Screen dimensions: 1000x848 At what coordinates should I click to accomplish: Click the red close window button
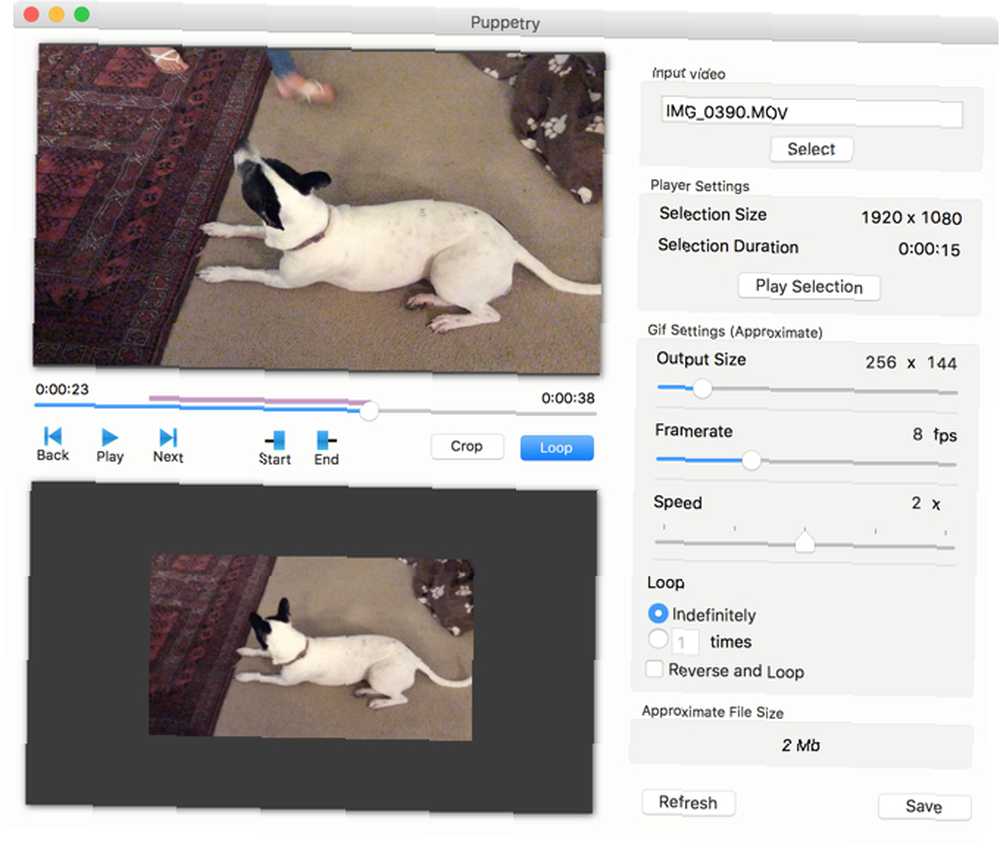31,14
